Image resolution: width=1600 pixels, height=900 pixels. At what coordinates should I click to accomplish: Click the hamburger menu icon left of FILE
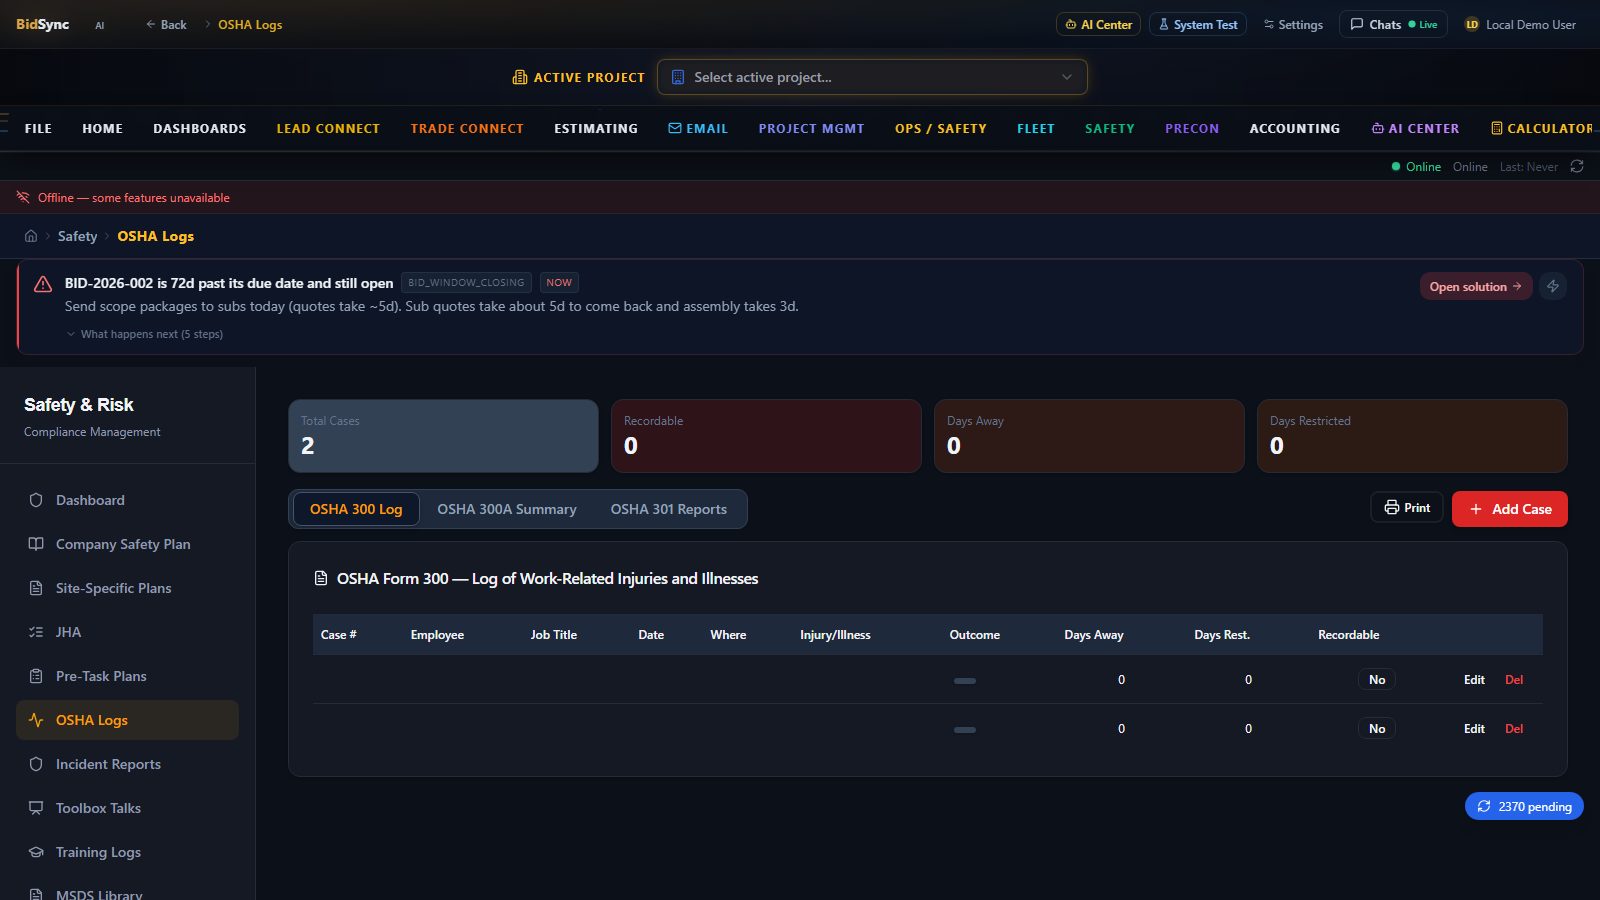(4, 122)
